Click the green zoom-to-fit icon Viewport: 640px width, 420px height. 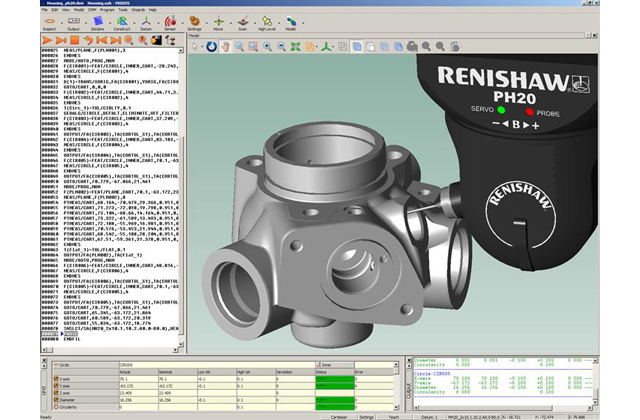(x=295, y=47)
